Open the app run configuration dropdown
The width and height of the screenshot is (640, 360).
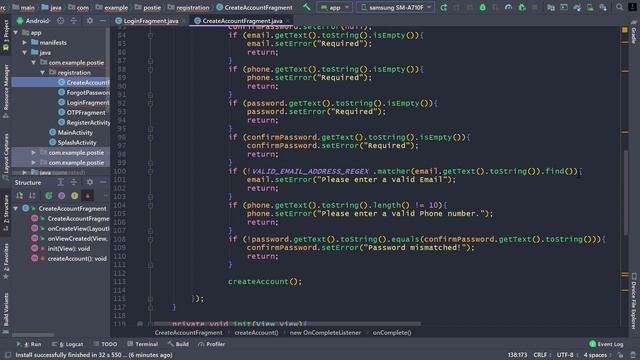click(x=335, y=7)
